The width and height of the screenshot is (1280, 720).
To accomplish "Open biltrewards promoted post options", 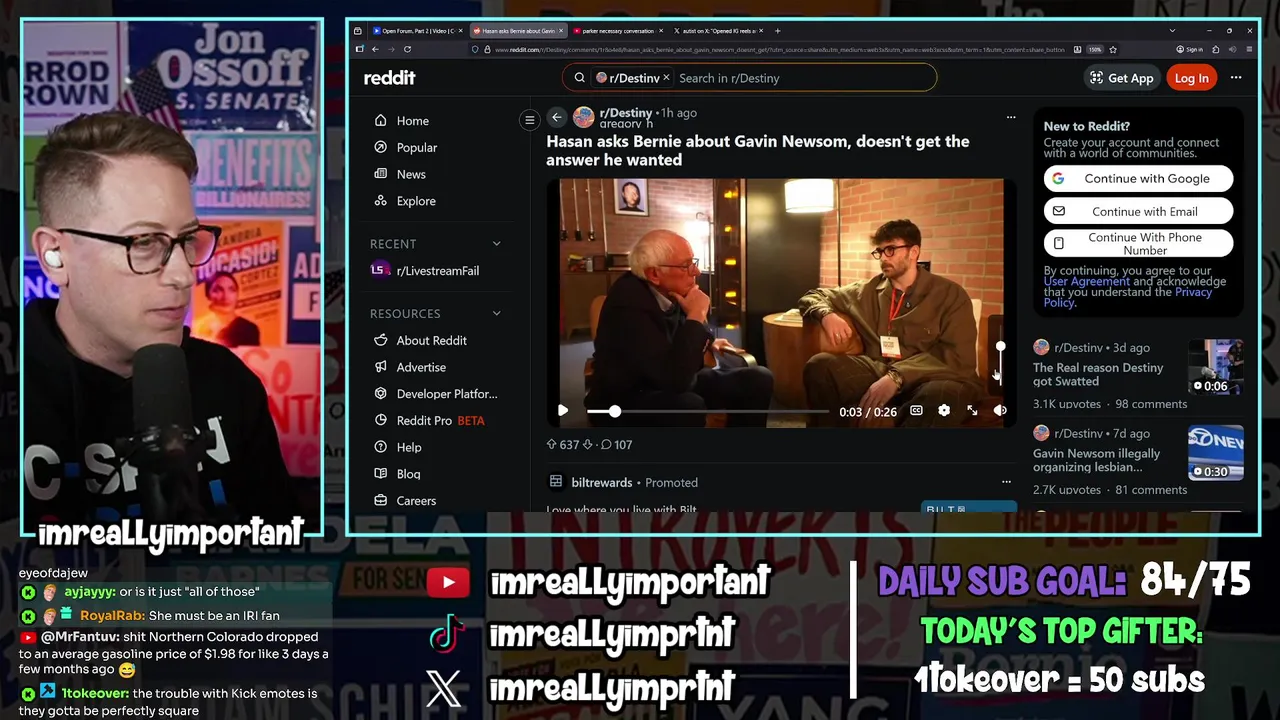I will click(x=1006, y=482).
